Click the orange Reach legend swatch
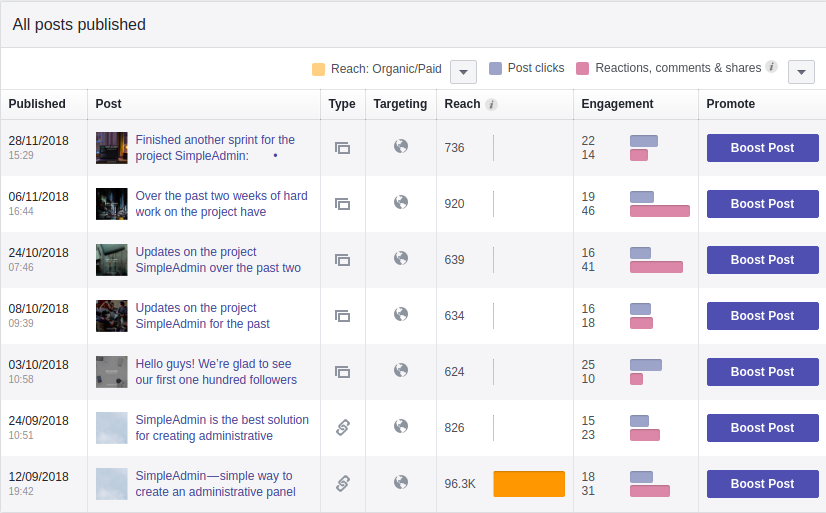826x513 pixels. click(318, 69)
